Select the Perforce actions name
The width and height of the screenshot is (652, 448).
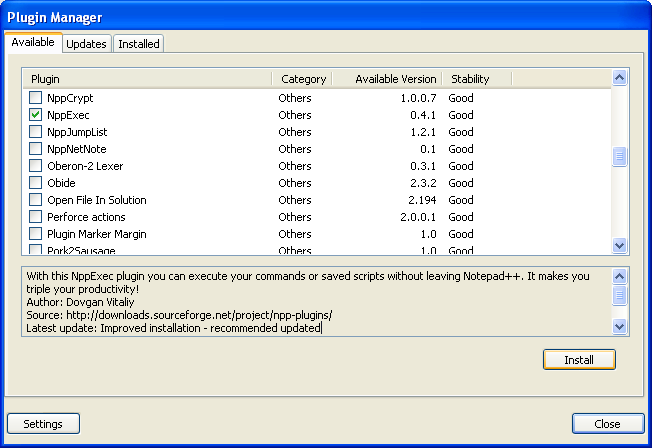[86, 218]
